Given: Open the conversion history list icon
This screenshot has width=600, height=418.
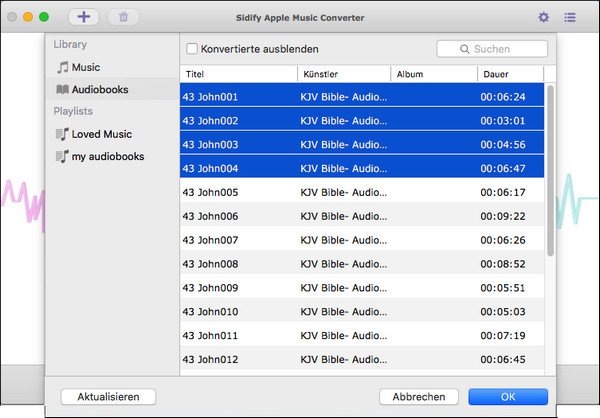Looking at the screenshot, I should pos(570,17).
